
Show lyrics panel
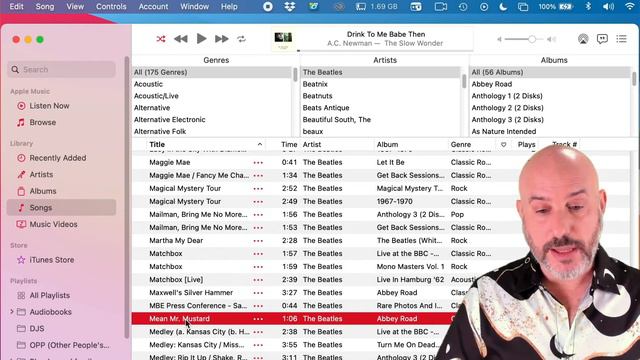click(602, 39)
